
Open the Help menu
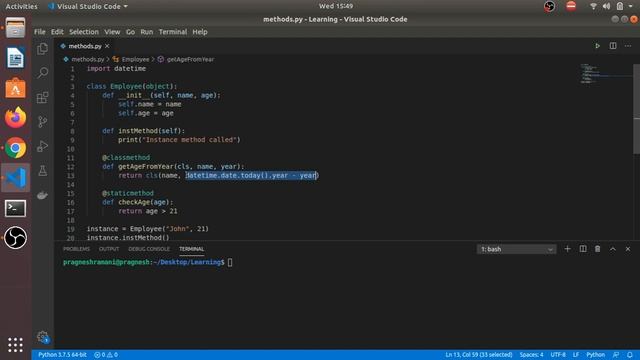point(200,32)
